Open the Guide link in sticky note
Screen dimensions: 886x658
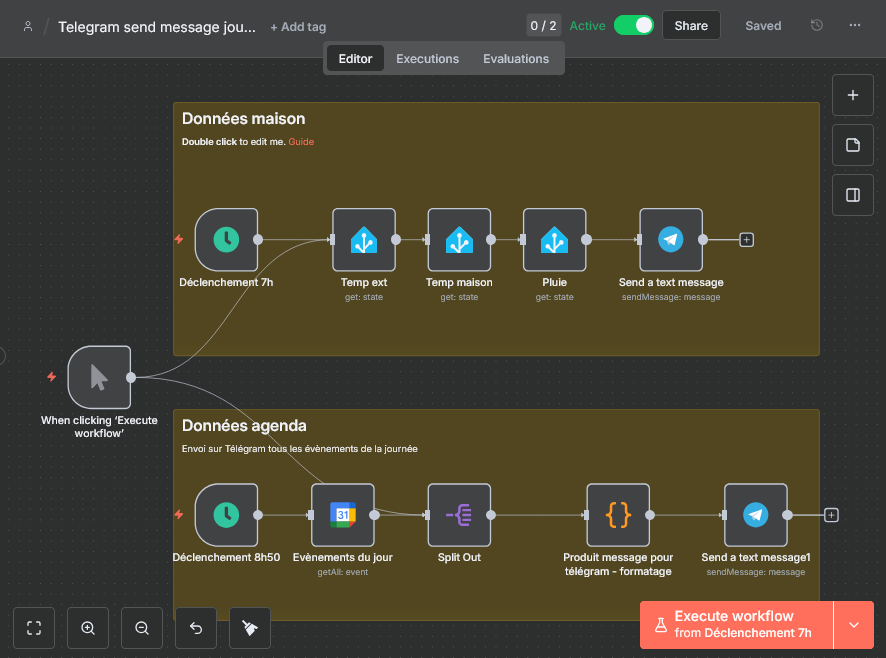click(301, 142)
